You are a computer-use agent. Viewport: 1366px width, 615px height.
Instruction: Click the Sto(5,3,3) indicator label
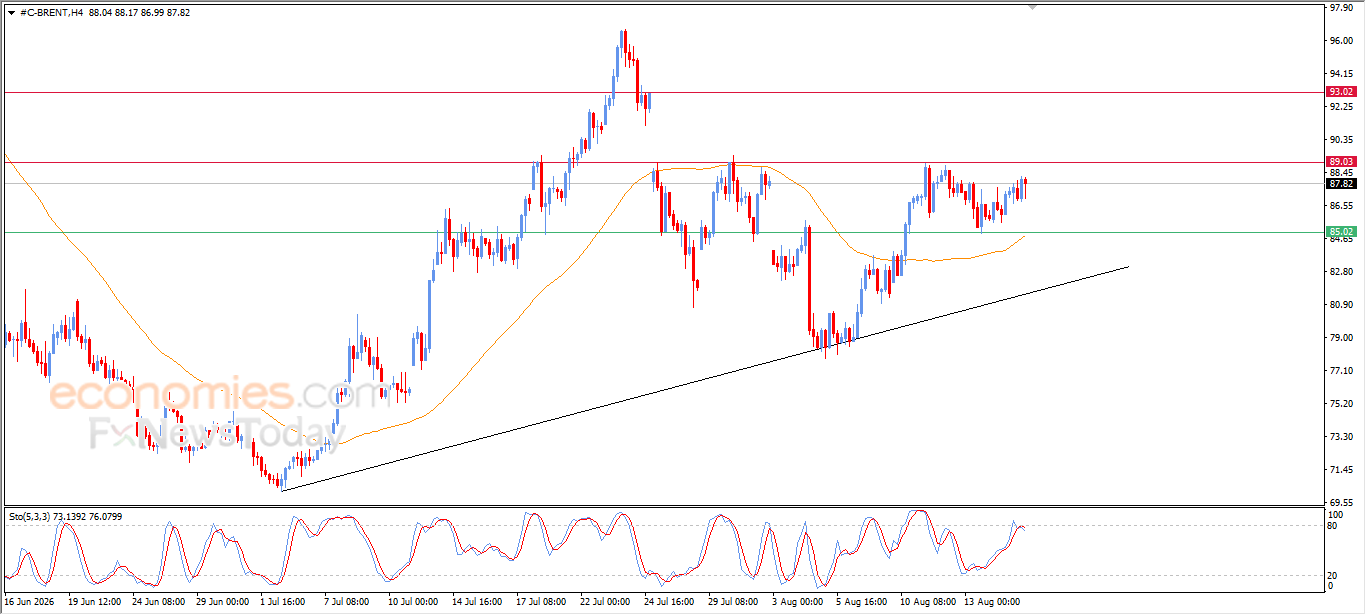pos(32,516)
